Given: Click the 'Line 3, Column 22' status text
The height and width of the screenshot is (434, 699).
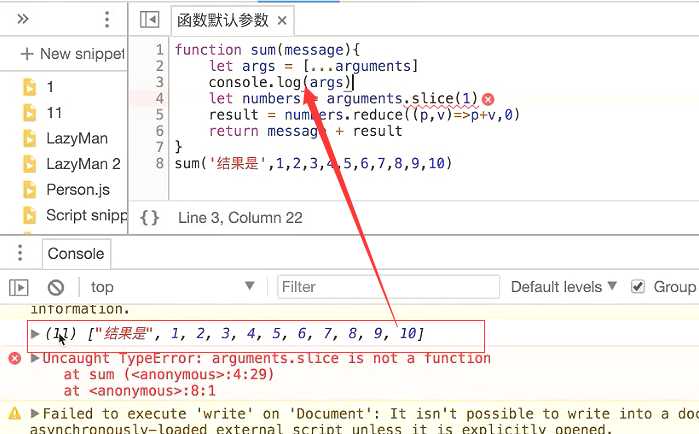Looking at the screenshot, I should 240,218.
